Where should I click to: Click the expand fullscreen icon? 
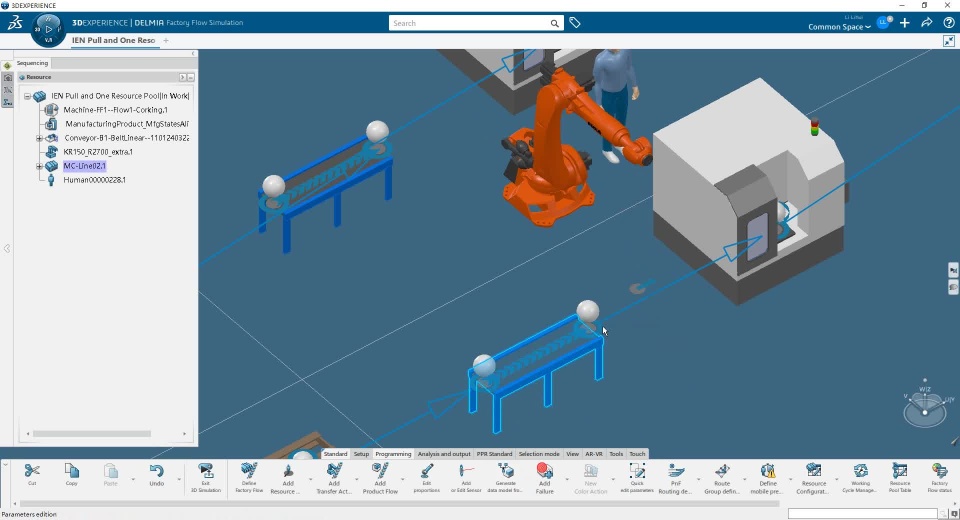948,41
